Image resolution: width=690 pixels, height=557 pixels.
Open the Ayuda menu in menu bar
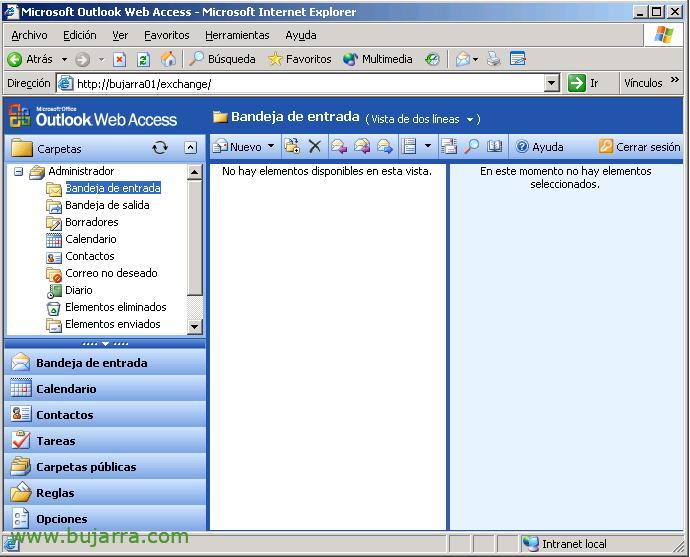301,35
